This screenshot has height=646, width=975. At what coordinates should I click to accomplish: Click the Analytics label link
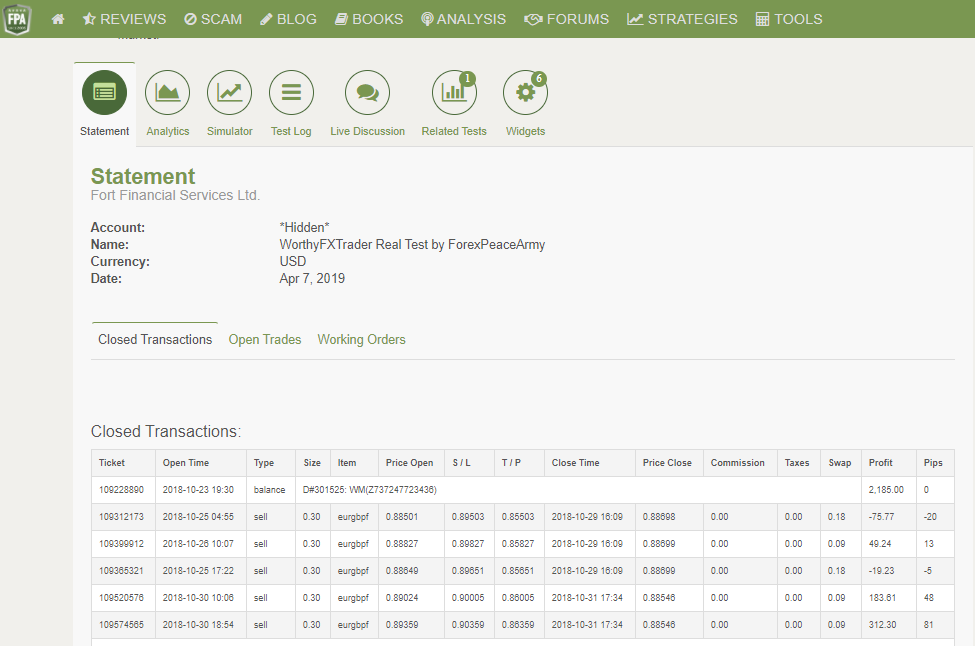point(168,131)
